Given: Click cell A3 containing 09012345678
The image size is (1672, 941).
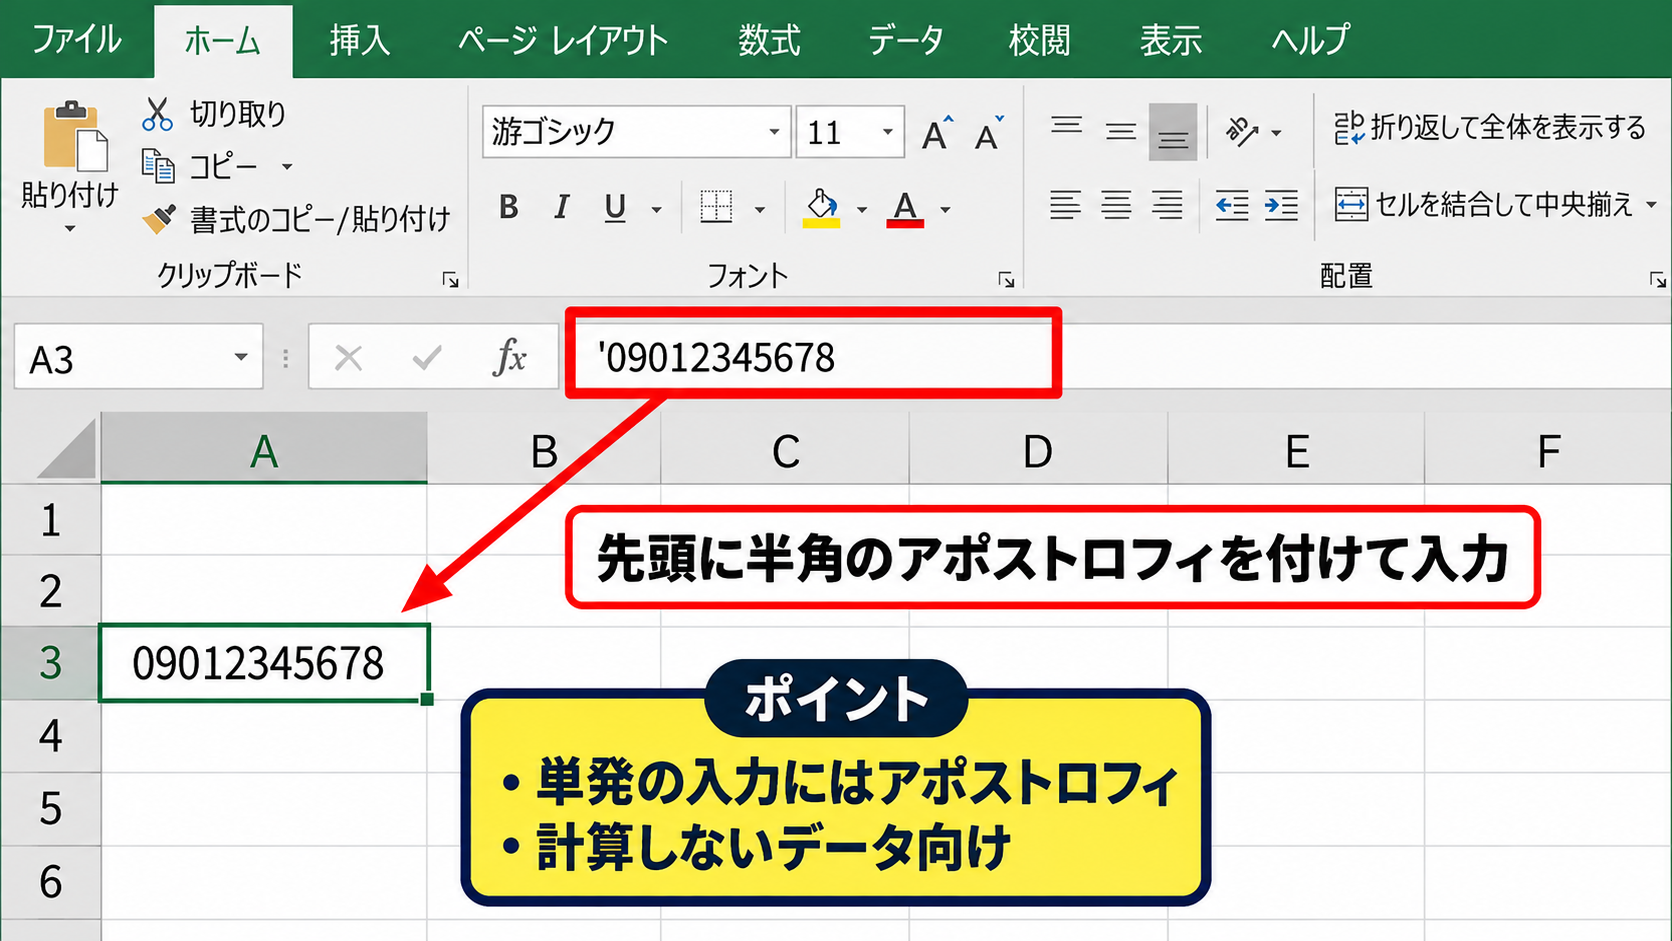Looking at the screenshot, I should 264,663.
